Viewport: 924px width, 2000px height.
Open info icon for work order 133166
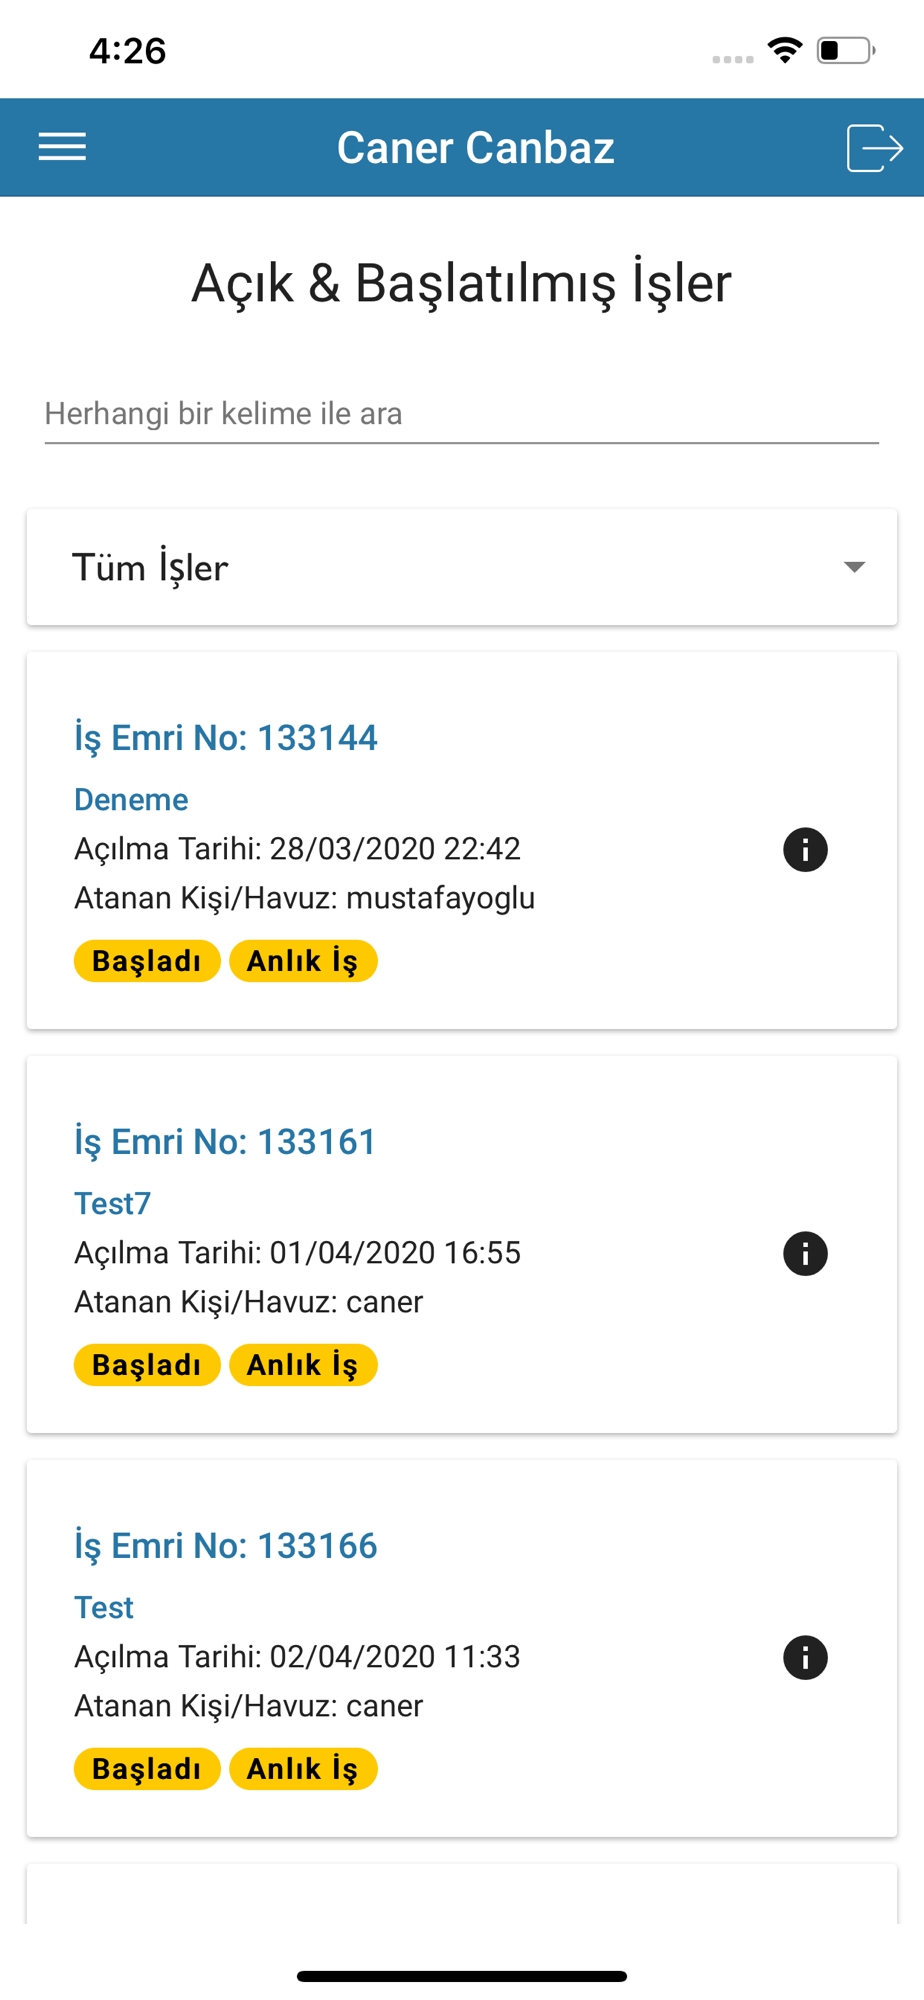click(805, 1658)
